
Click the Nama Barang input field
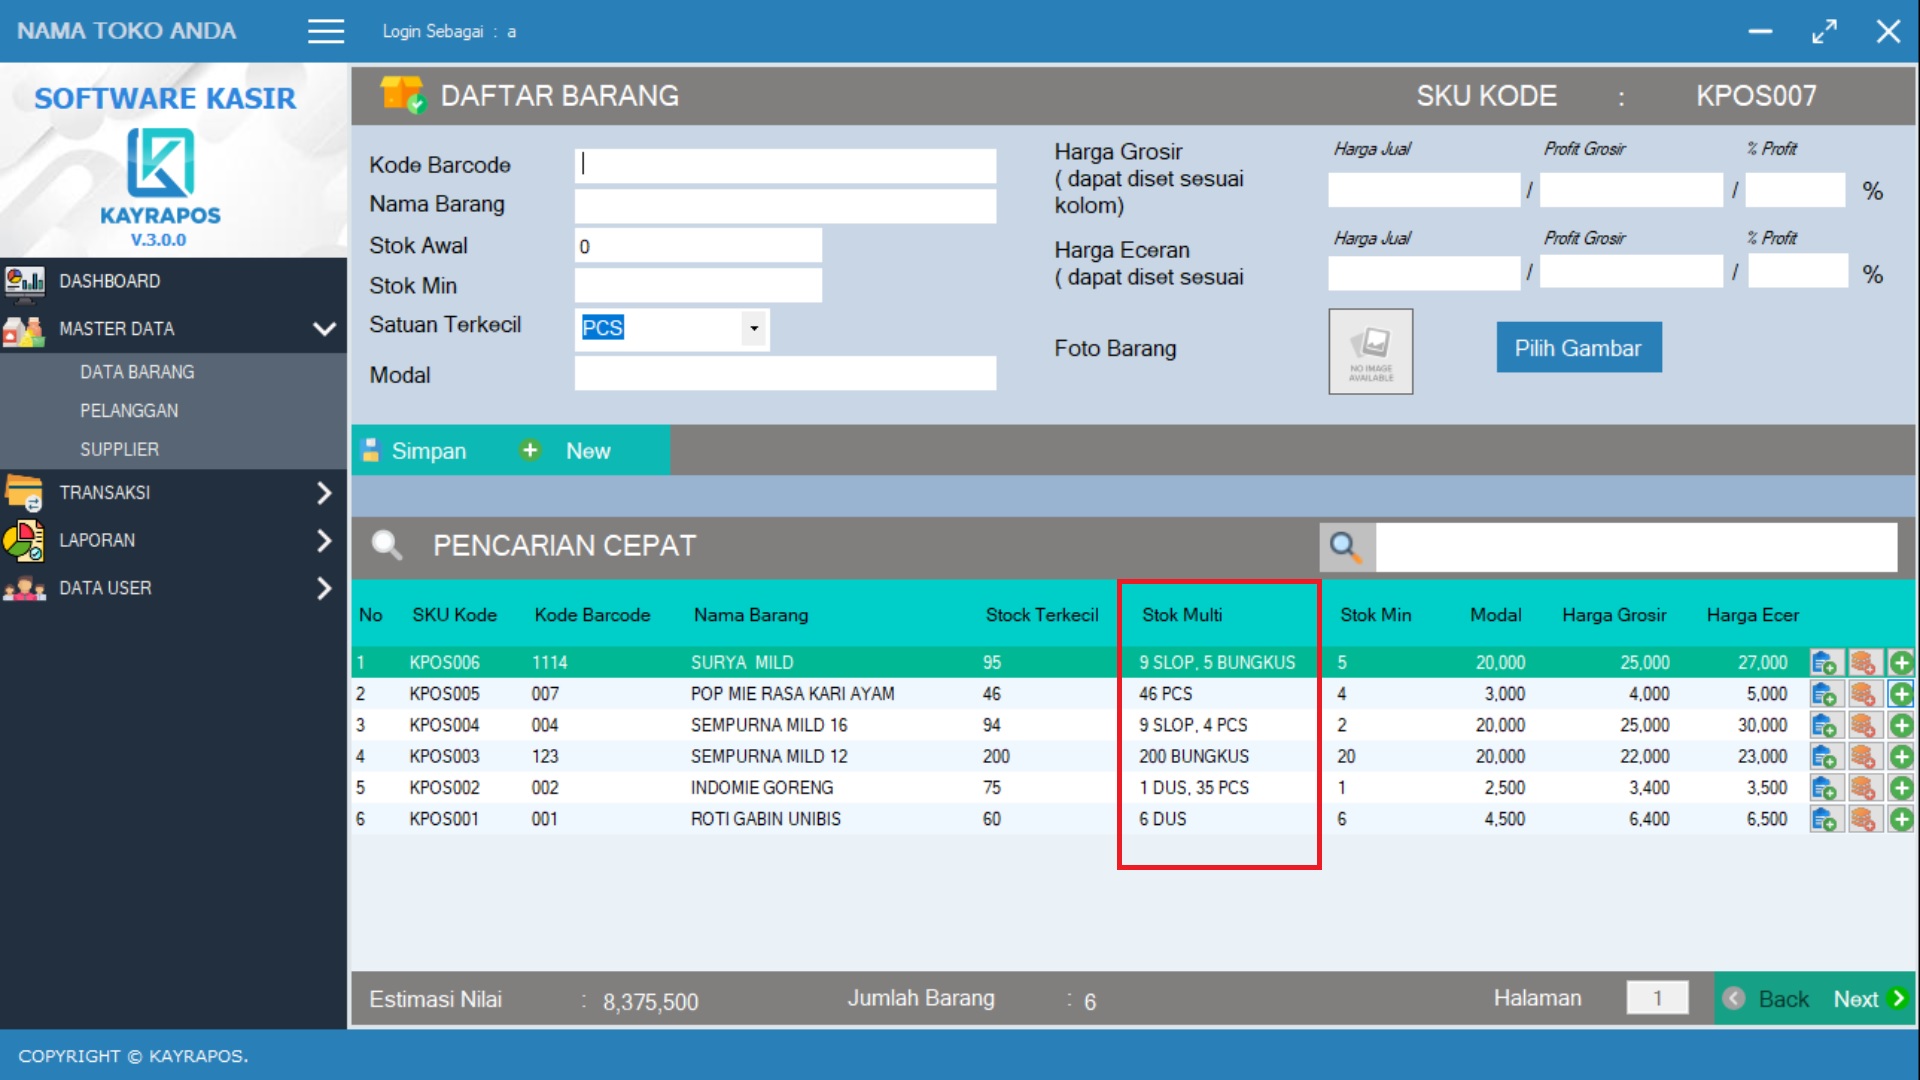785,205
